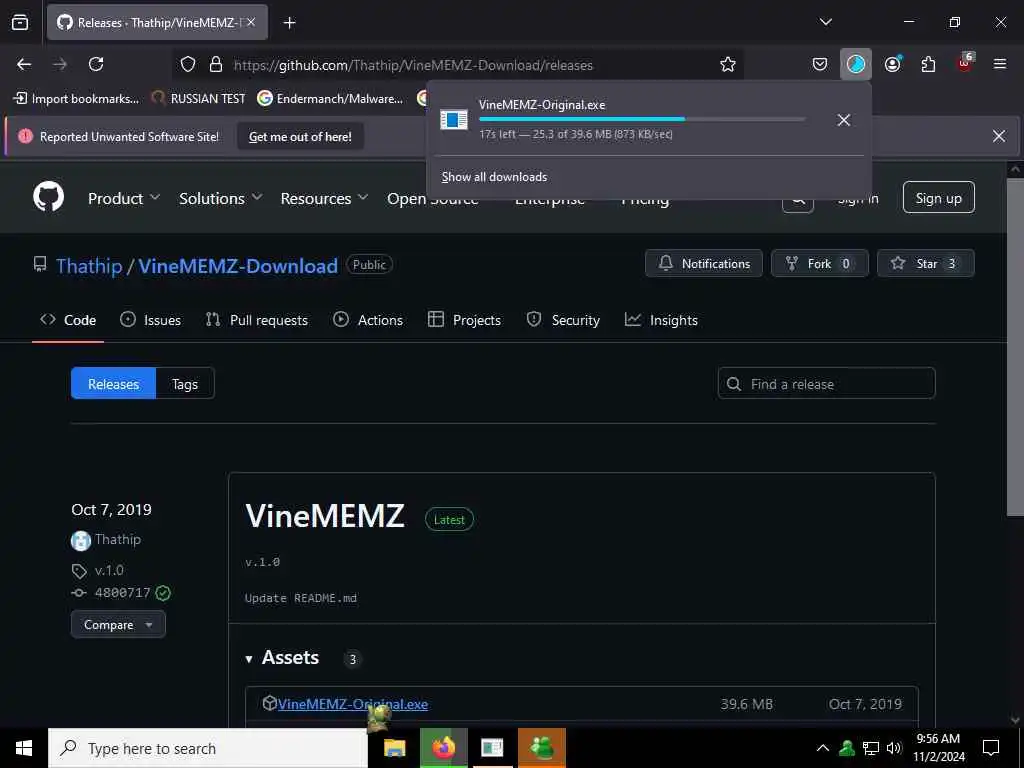
Task: Click the URL address bar
Action: coord(457,65)
